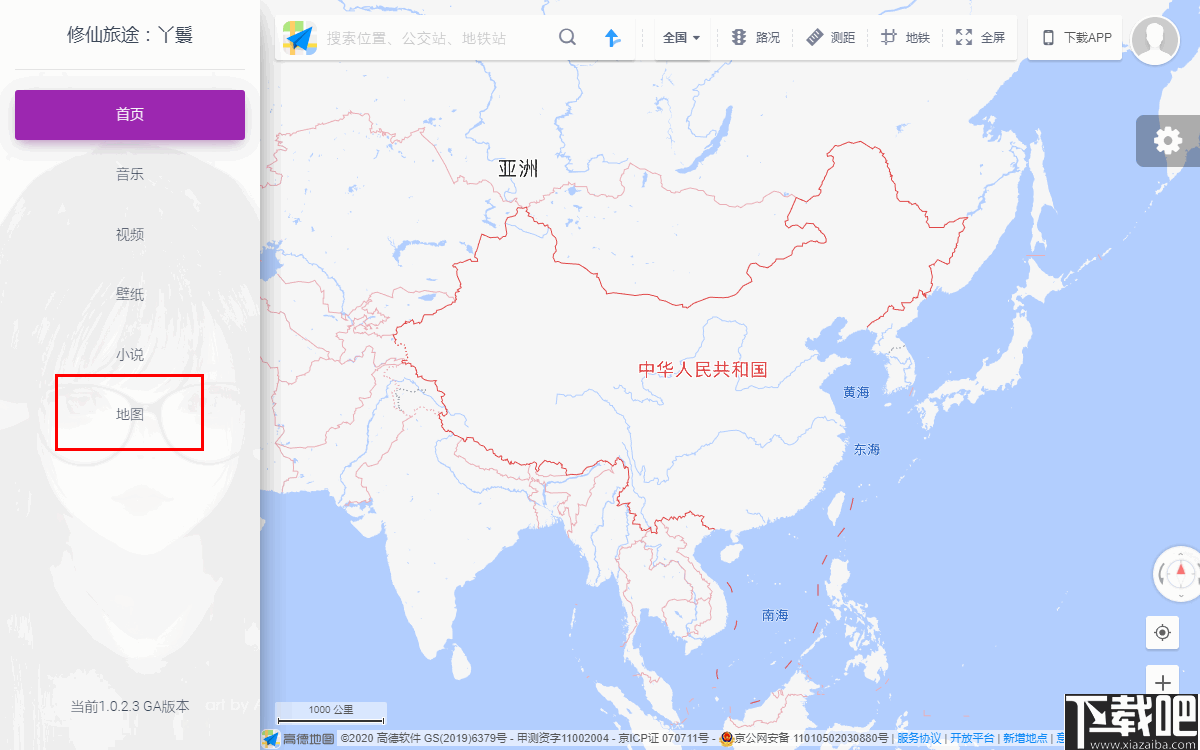The height and width of the screenshot is (750, 1200).
Task: Click the 开放平台 link
Action: point(972,738)
